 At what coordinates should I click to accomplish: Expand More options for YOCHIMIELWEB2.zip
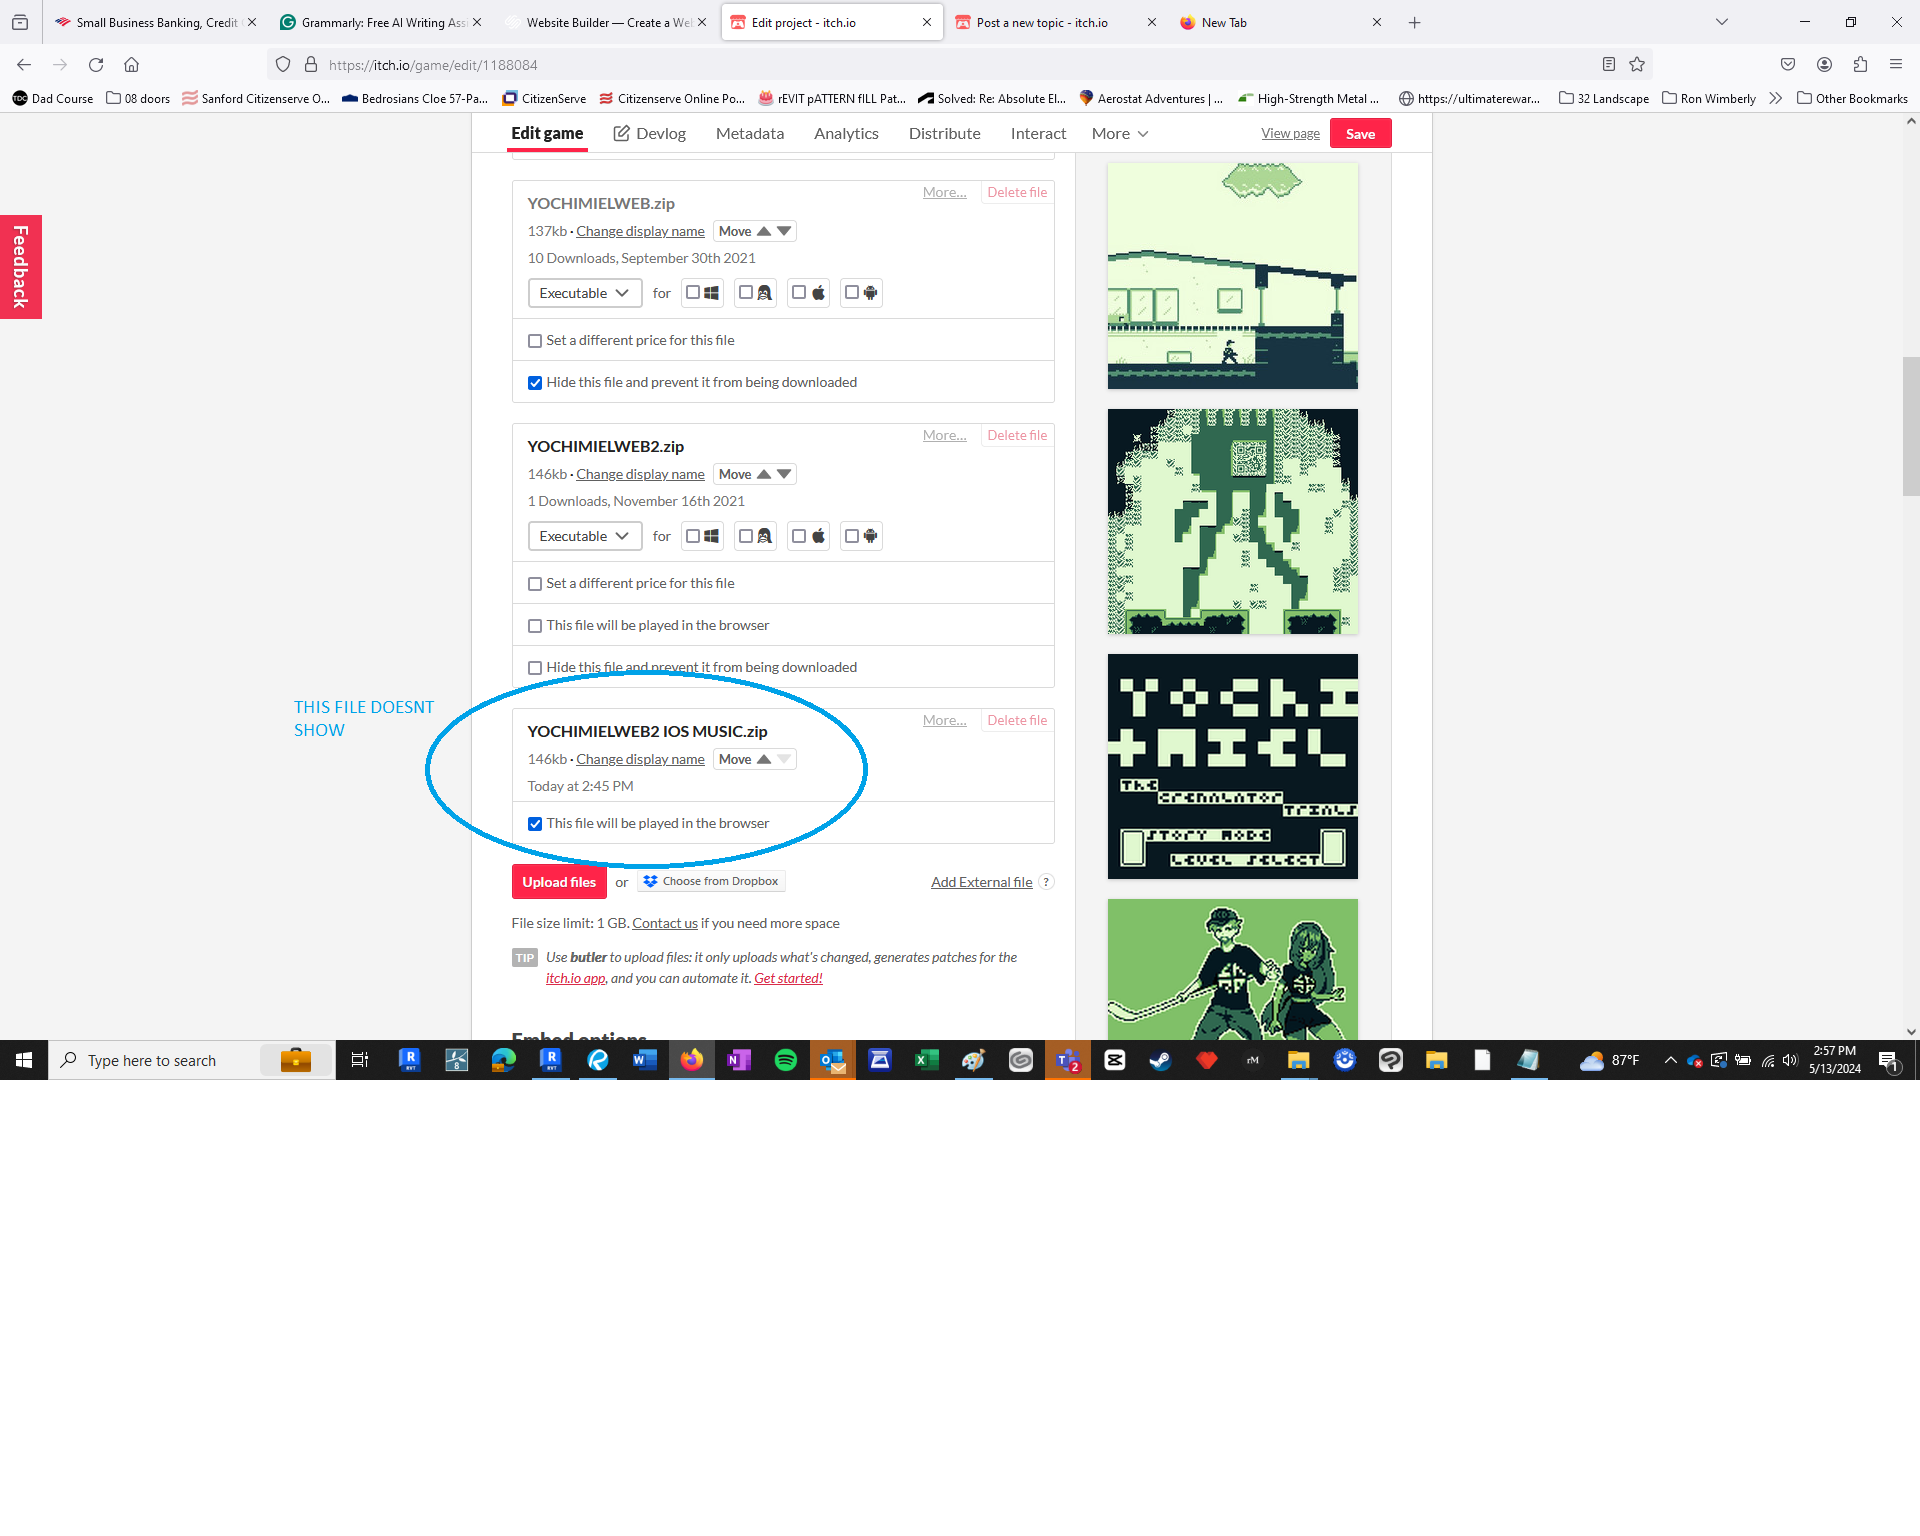coord(942,434)
